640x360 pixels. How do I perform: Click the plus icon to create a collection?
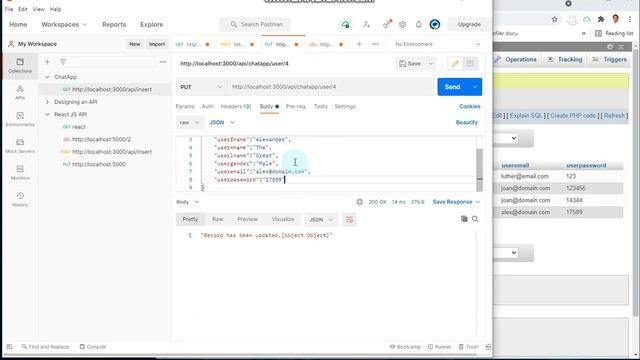47,62
